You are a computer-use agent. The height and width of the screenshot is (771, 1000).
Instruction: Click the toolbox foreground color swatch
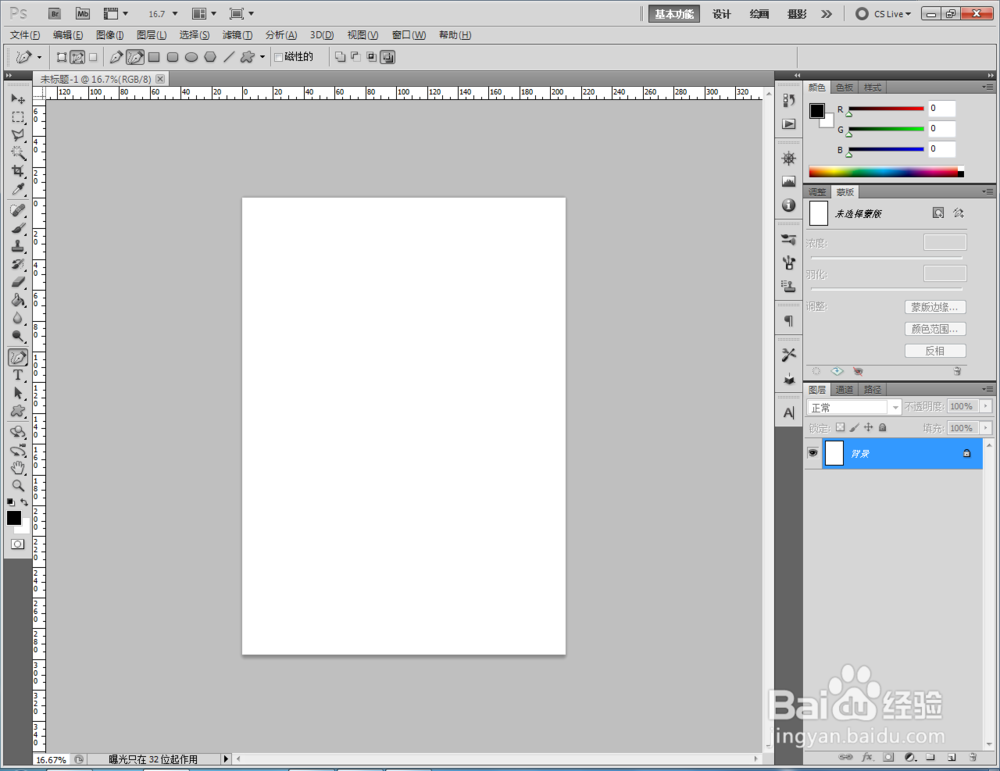(x=13, y=517)
